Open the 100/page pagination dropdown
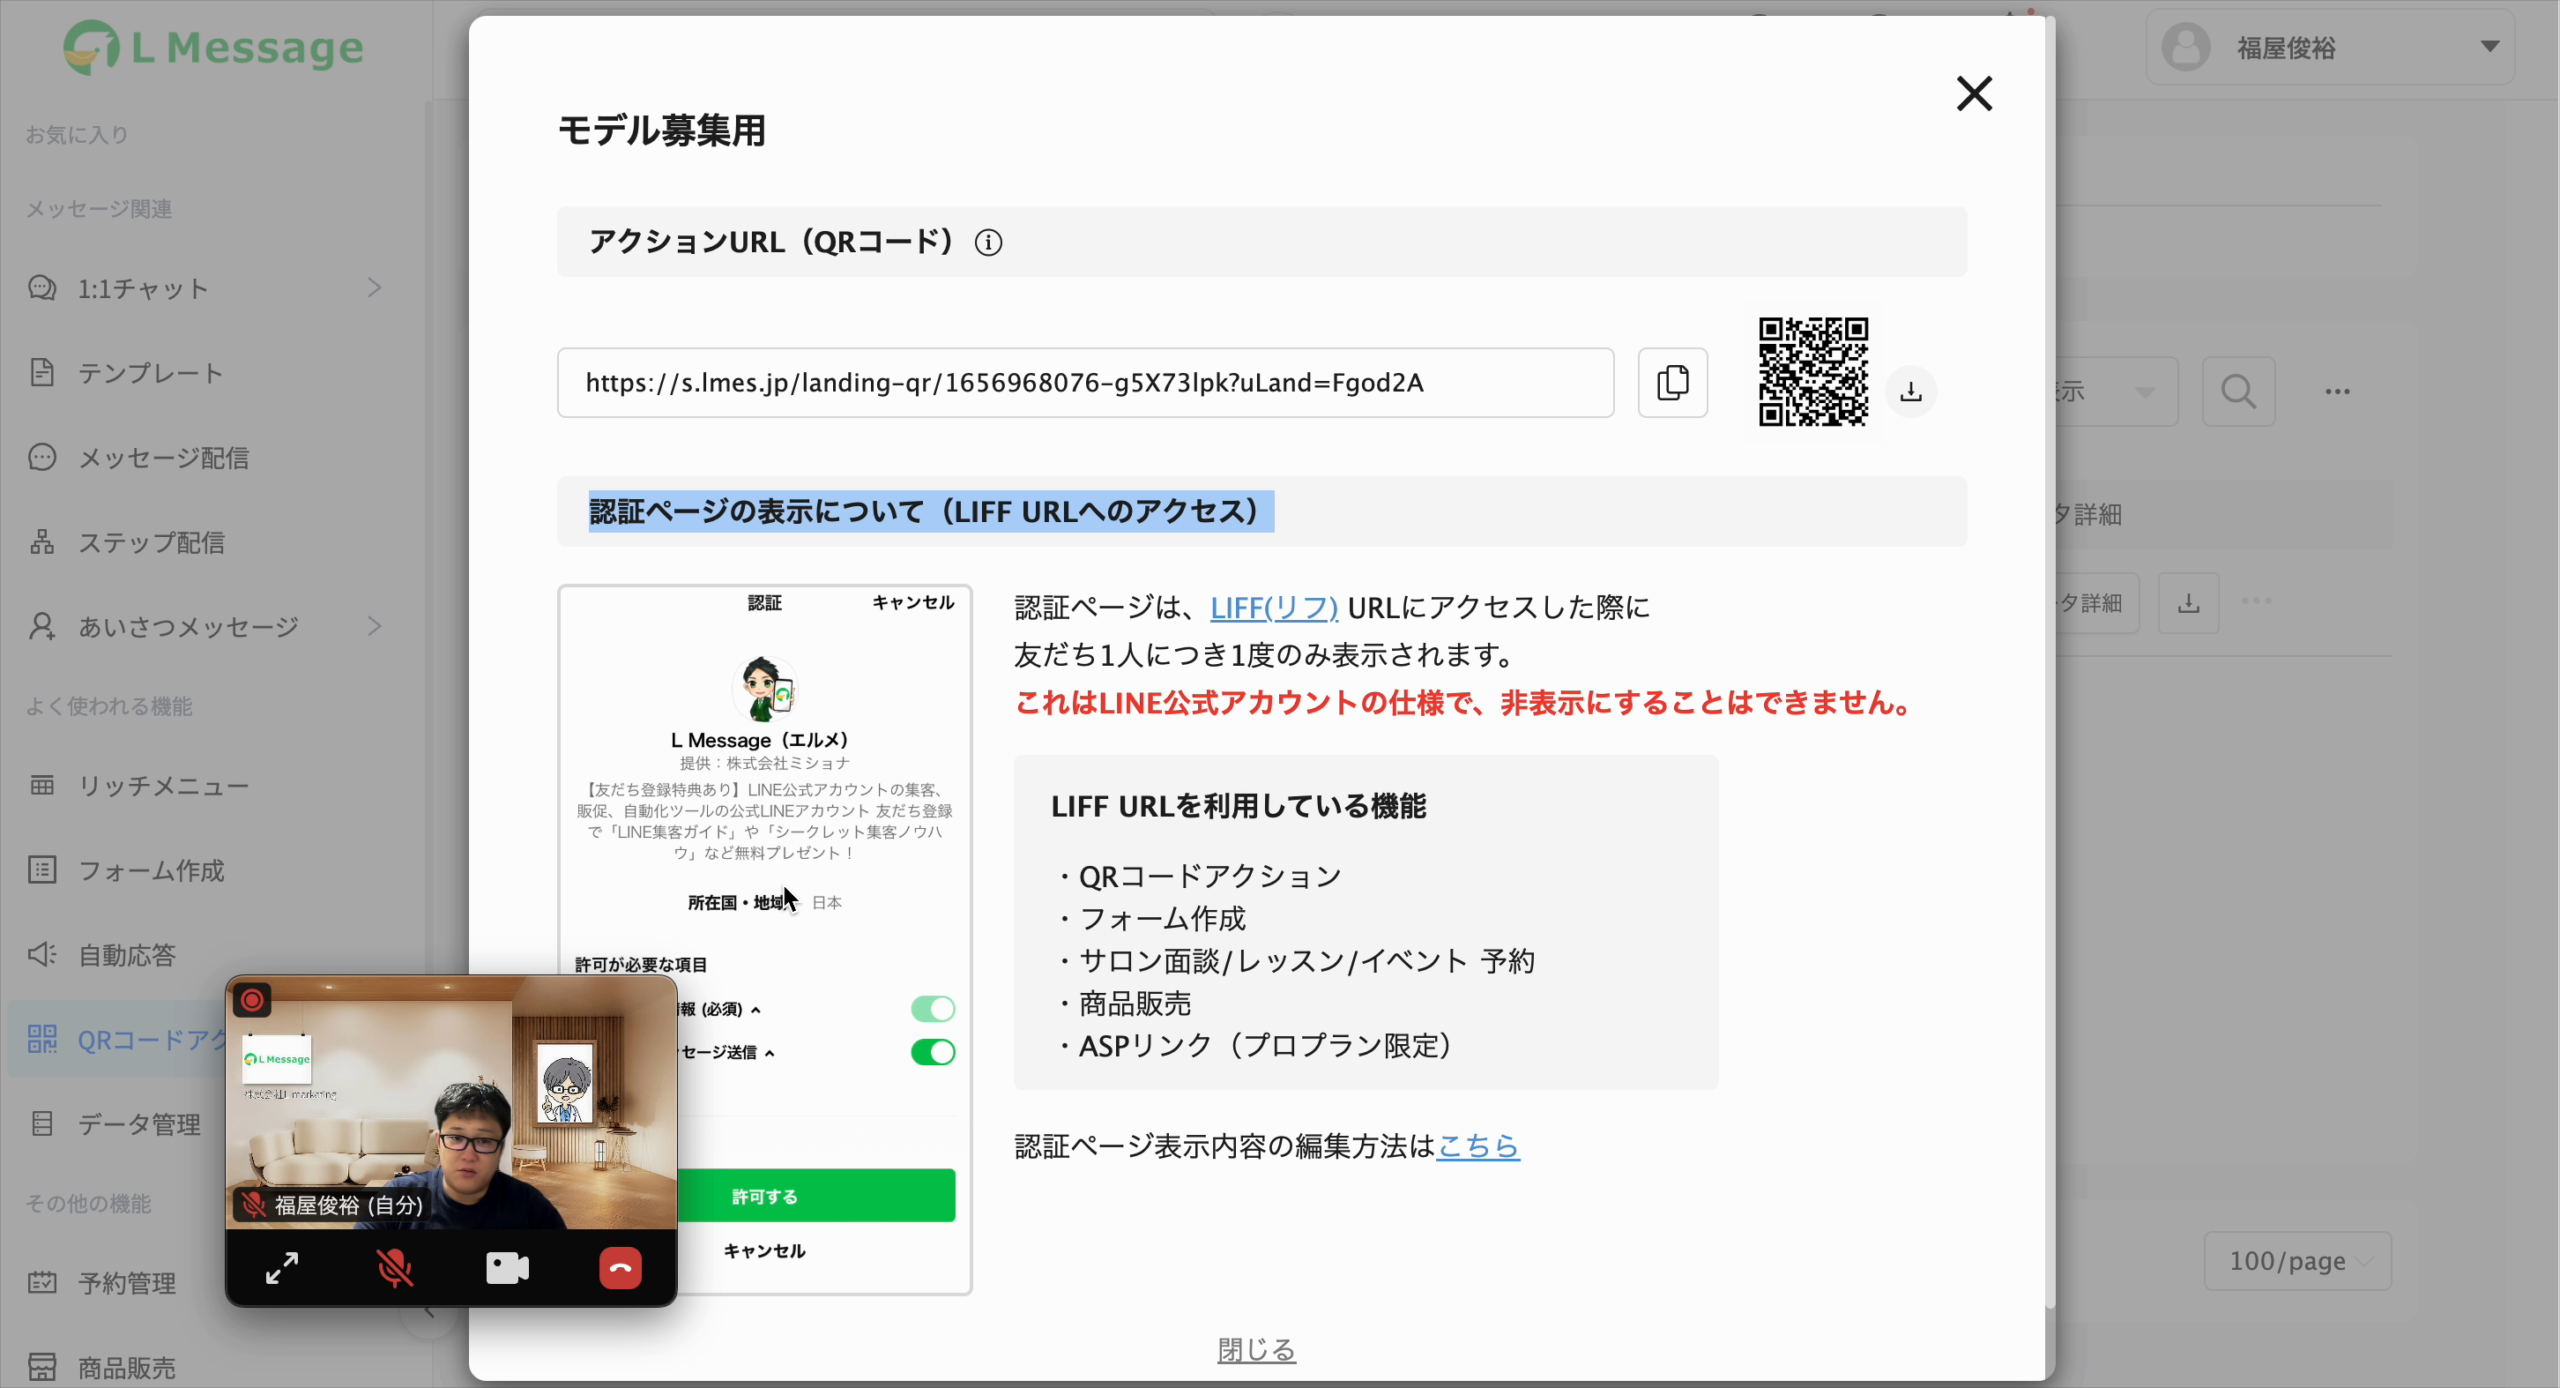Viewport: 2560px width, 1388px height. pos(2298,1261)
